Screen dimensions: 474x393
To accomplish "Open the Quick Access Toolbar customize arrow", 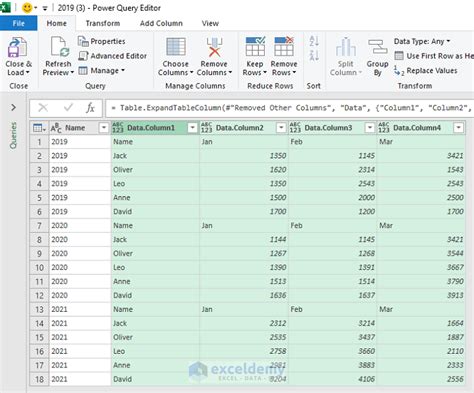I will click(45, 8).
